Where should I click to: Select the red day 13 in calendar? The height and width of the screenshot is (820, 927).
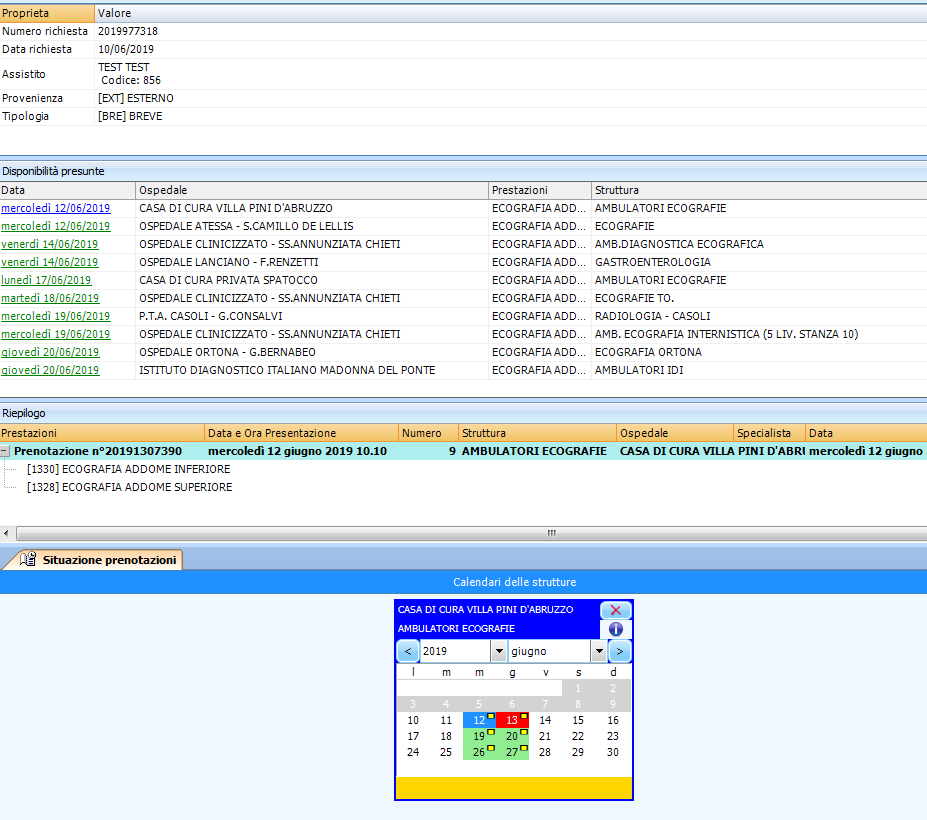511,720
